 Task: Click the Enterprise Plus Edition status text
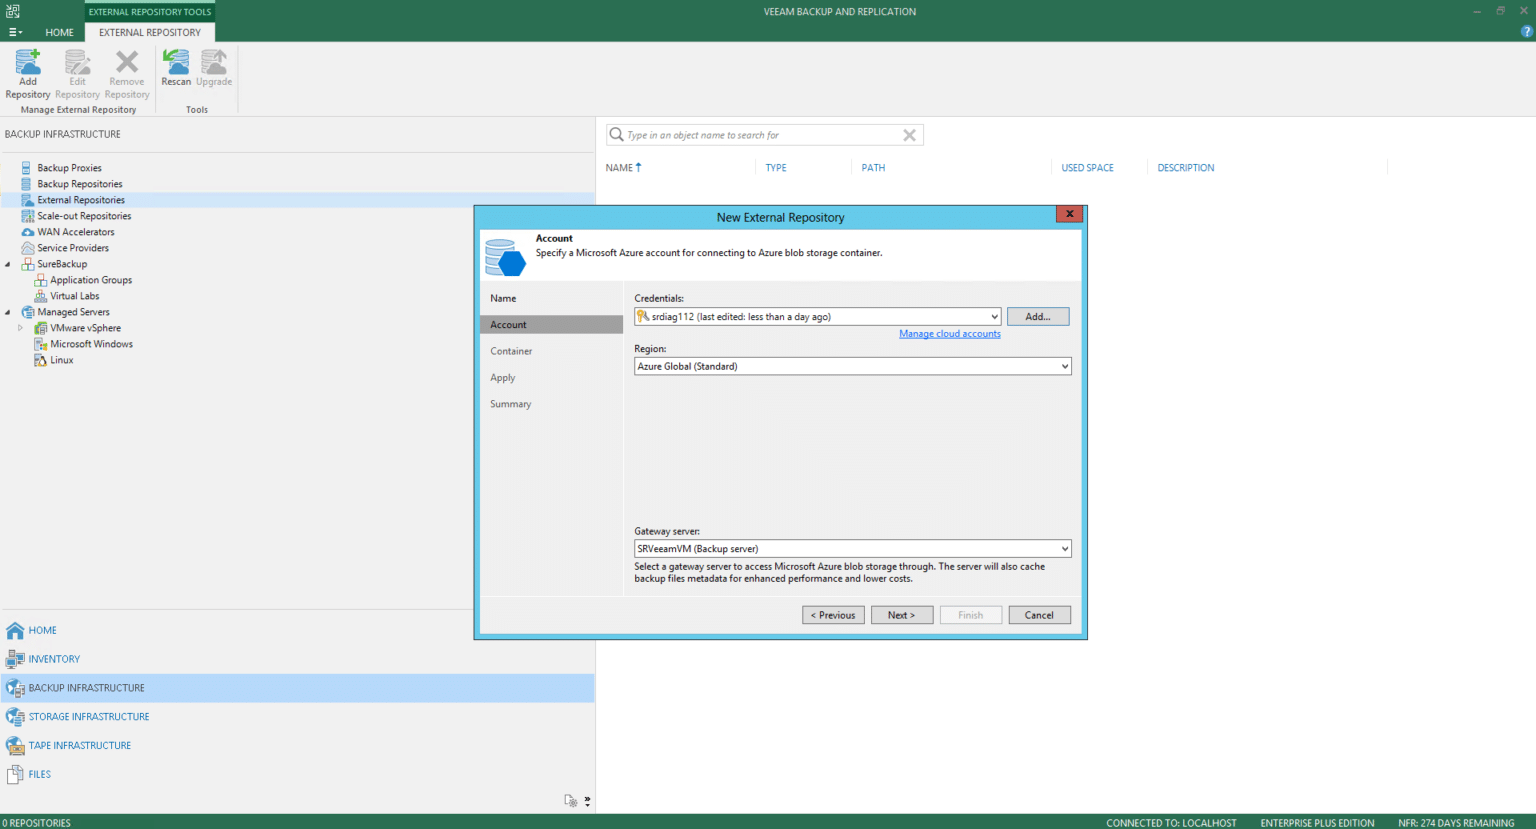(x=1317, y=823)
